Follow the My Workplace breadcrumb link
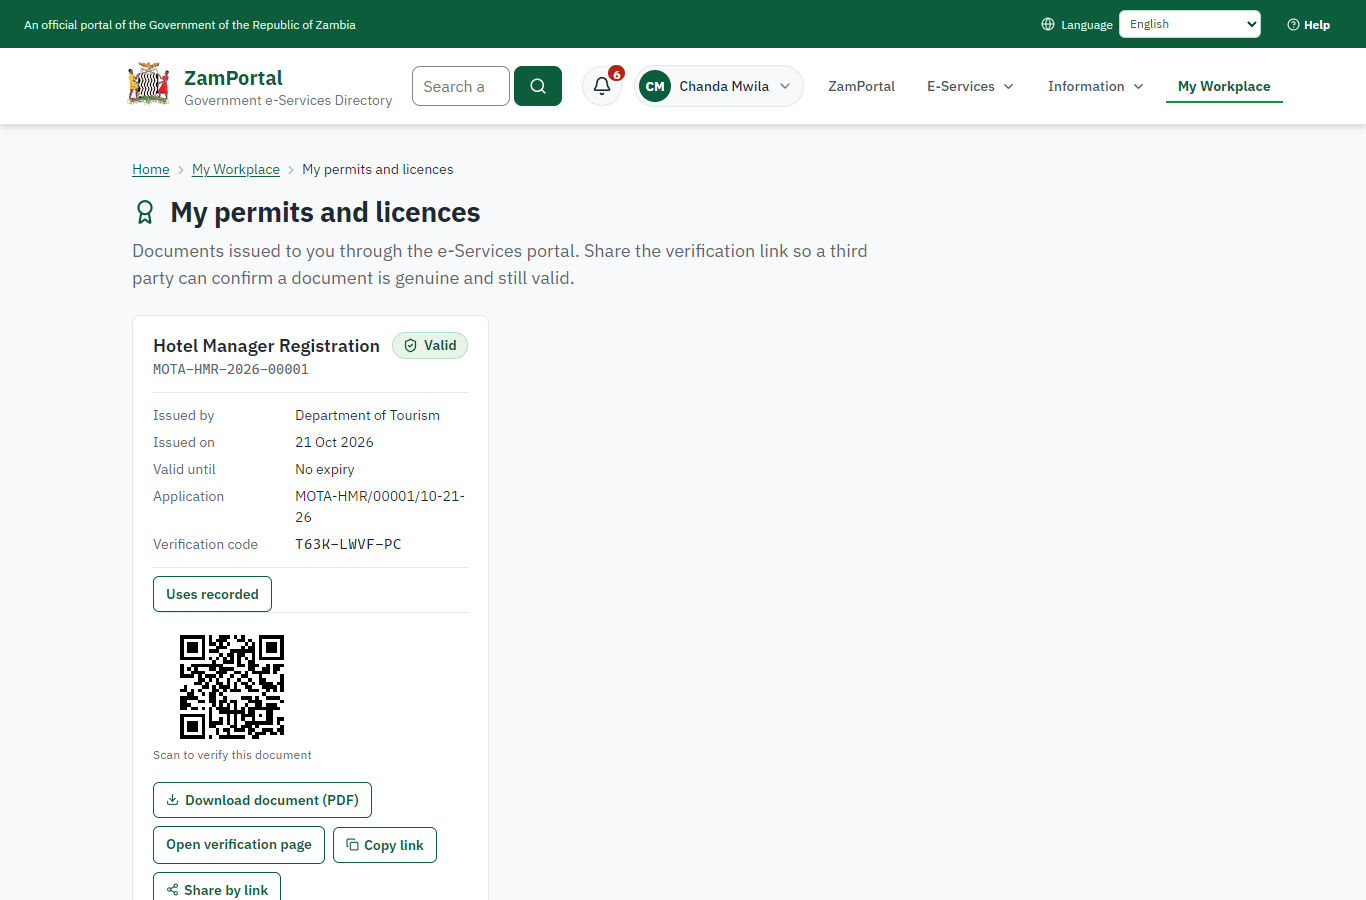The width and height of the screenshot is (1366, 900). [236, 169]
